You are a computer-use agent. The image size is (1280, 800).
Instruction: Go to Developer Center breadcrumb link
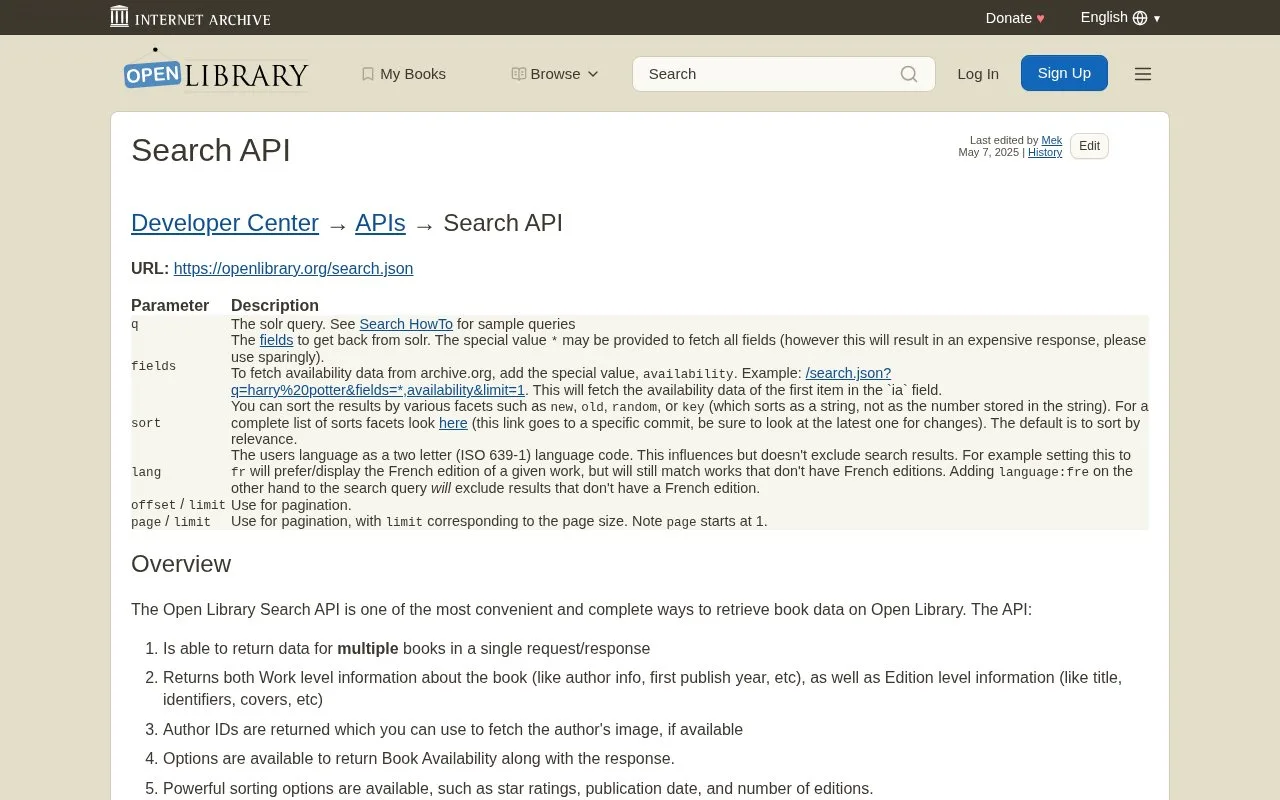click(225, 223)
